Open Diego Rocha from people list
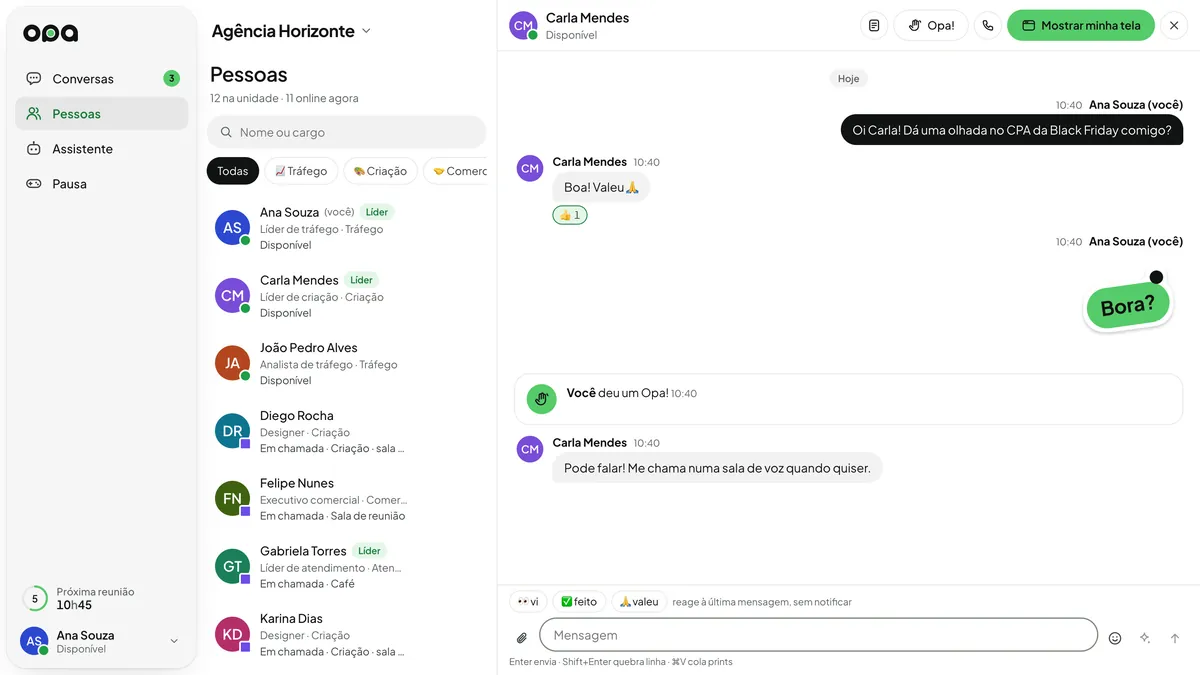Screen dimensions: 1200x675 pyautogui.click(x=346, y=432)
